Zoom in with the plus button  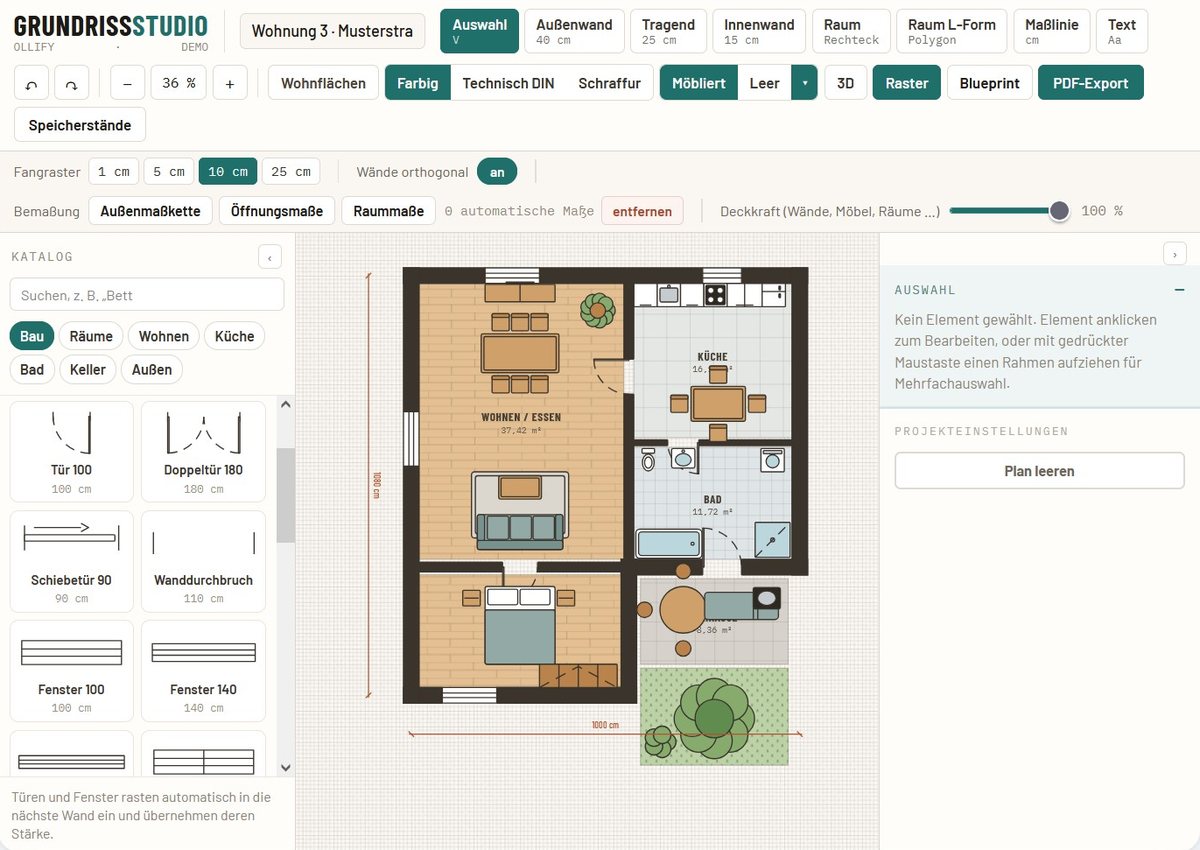click(x=230, y=84)
